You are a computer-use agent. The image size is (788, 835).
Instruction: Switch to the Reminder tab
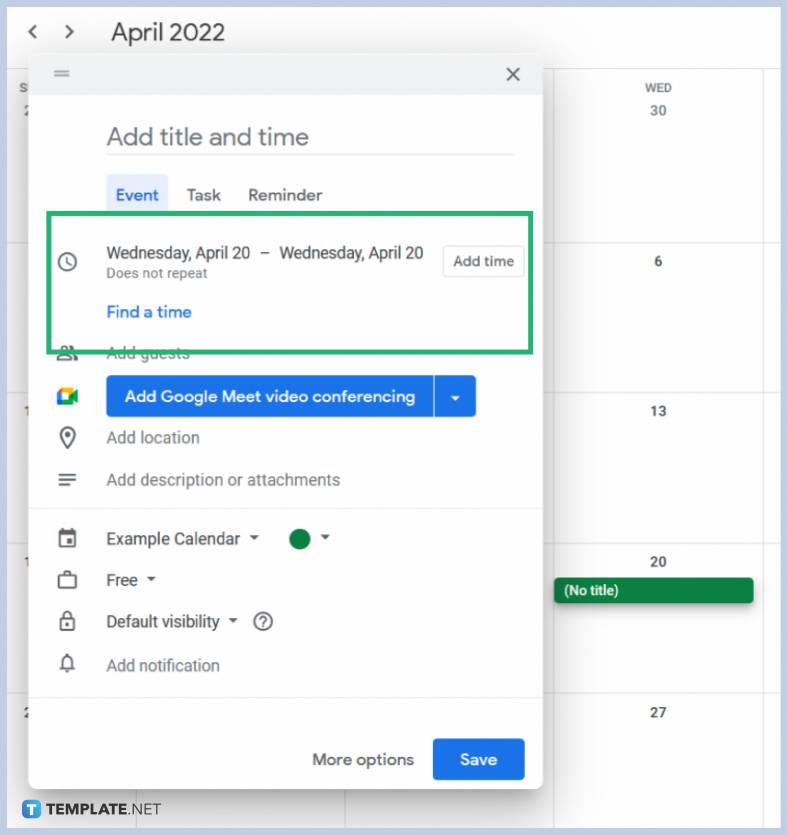(x=284, y=195)
